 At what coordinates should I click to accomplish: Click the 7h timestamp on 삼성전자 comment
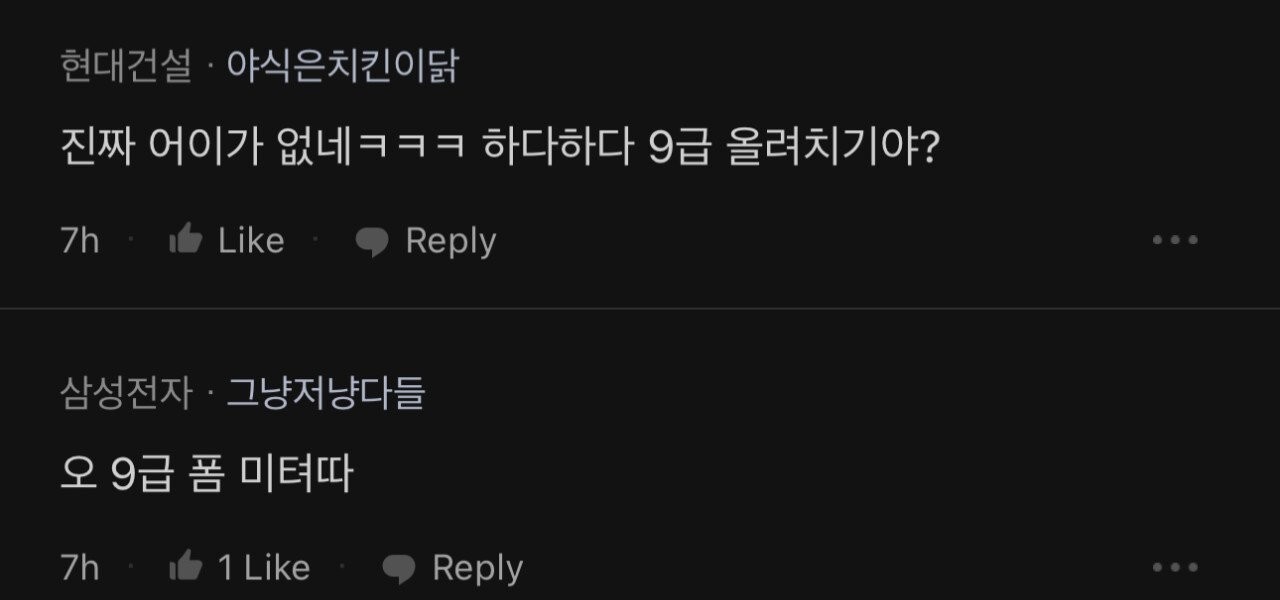pyautogui.click(x=80, y=568)
